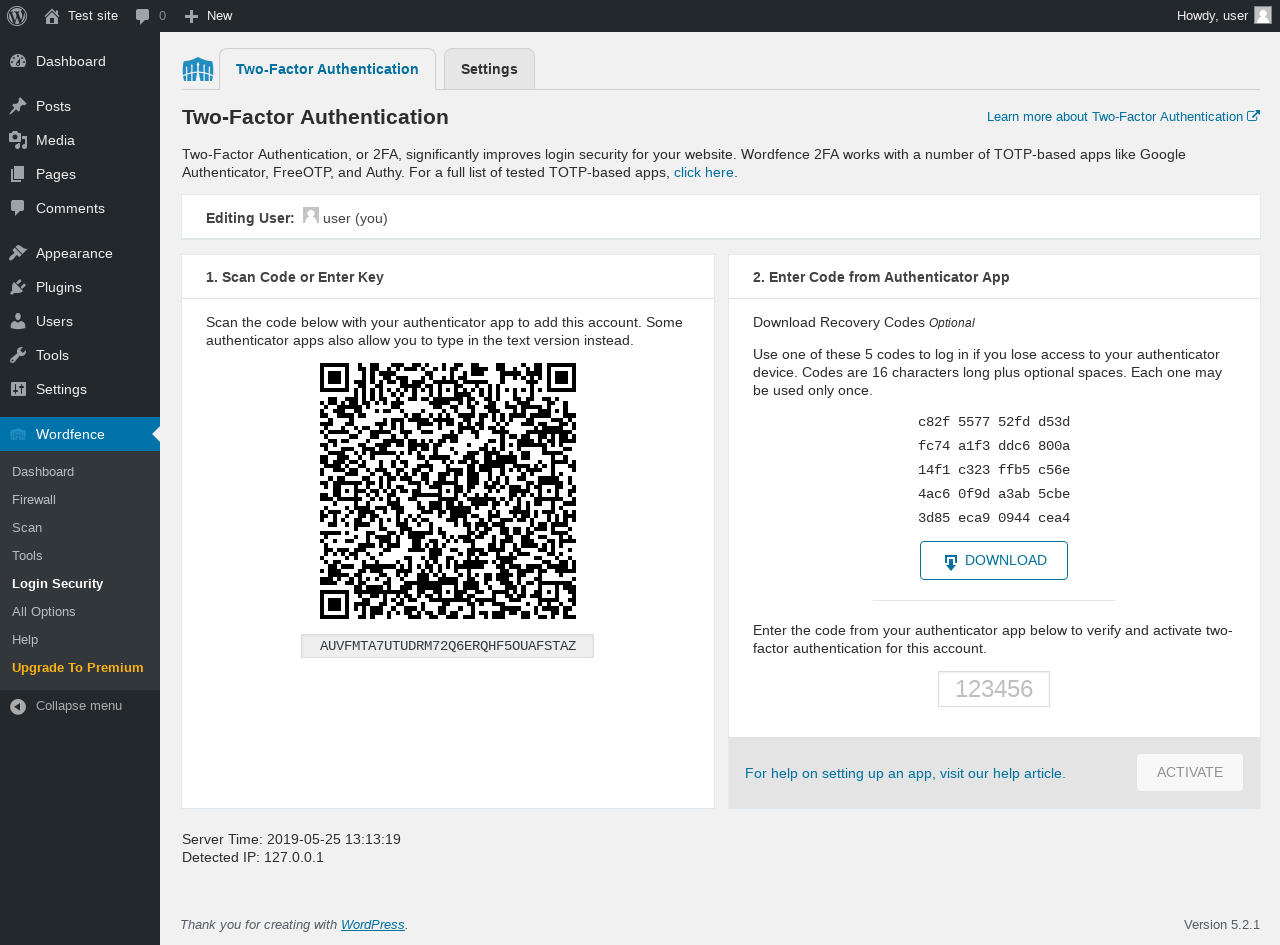Select recovery code 14f1 c323 ffb5 c56e
Viewport: 1280px width, 945px height.
(x=994, y=470)
